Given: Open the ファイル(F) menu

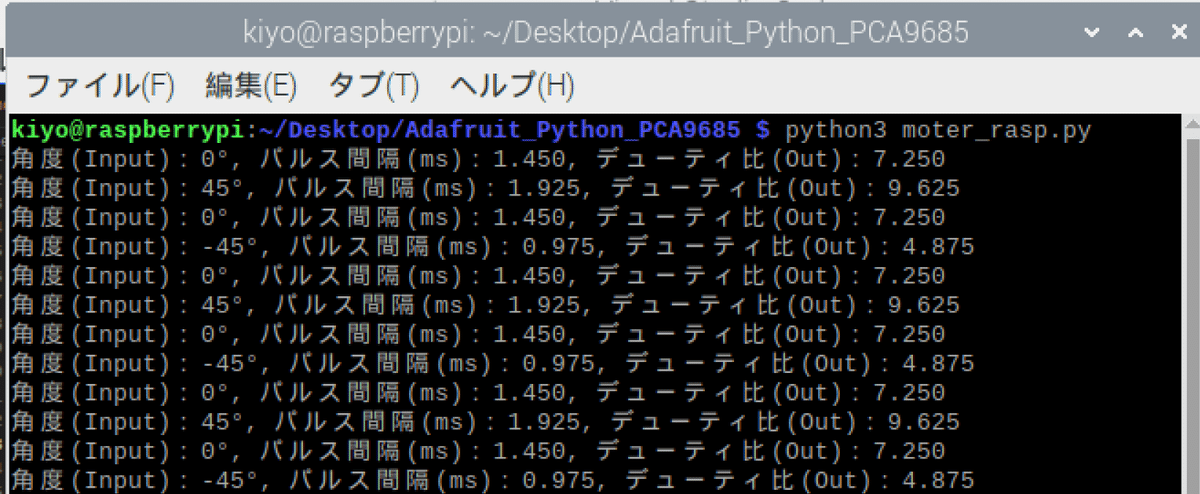Looking at the screenshot, I should (99, 86).
